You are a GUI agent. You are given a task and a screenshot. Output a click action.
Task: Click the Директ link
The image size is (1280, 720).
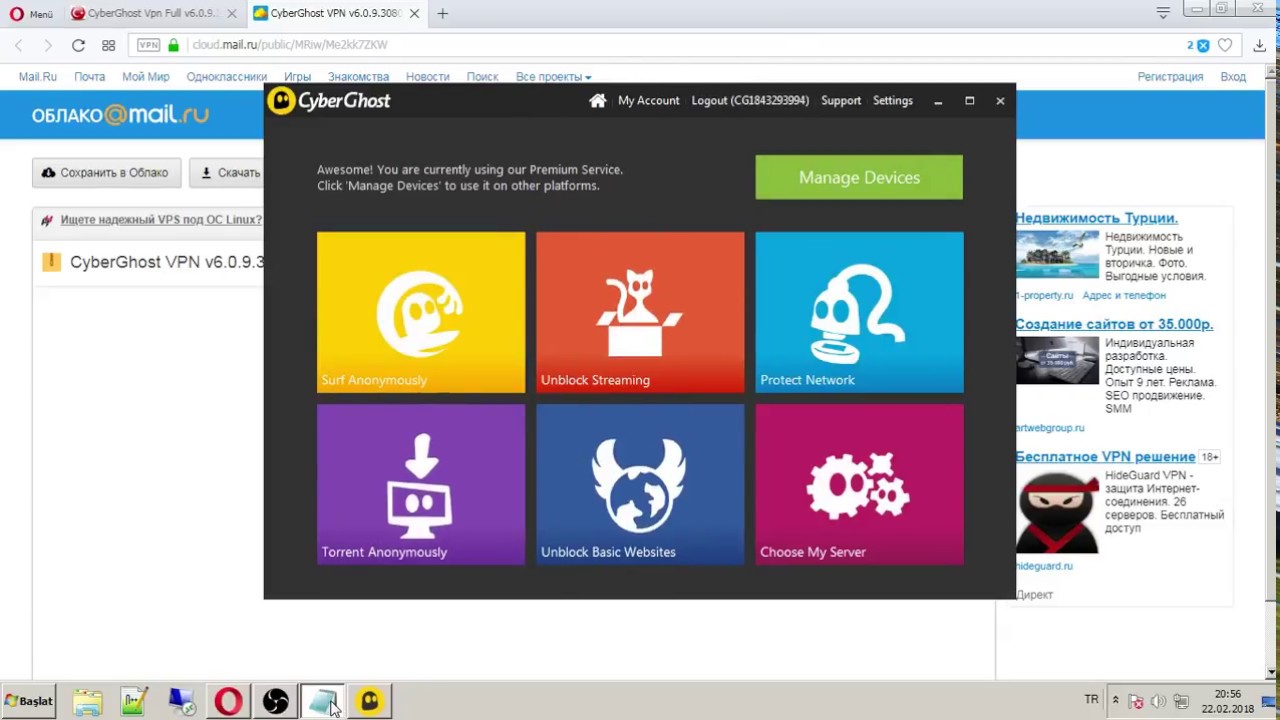click(1034, 595)
